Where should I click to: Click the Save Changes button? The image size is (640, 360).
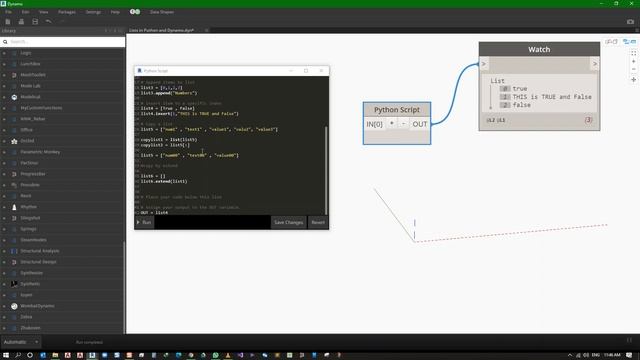pos(289,222)
